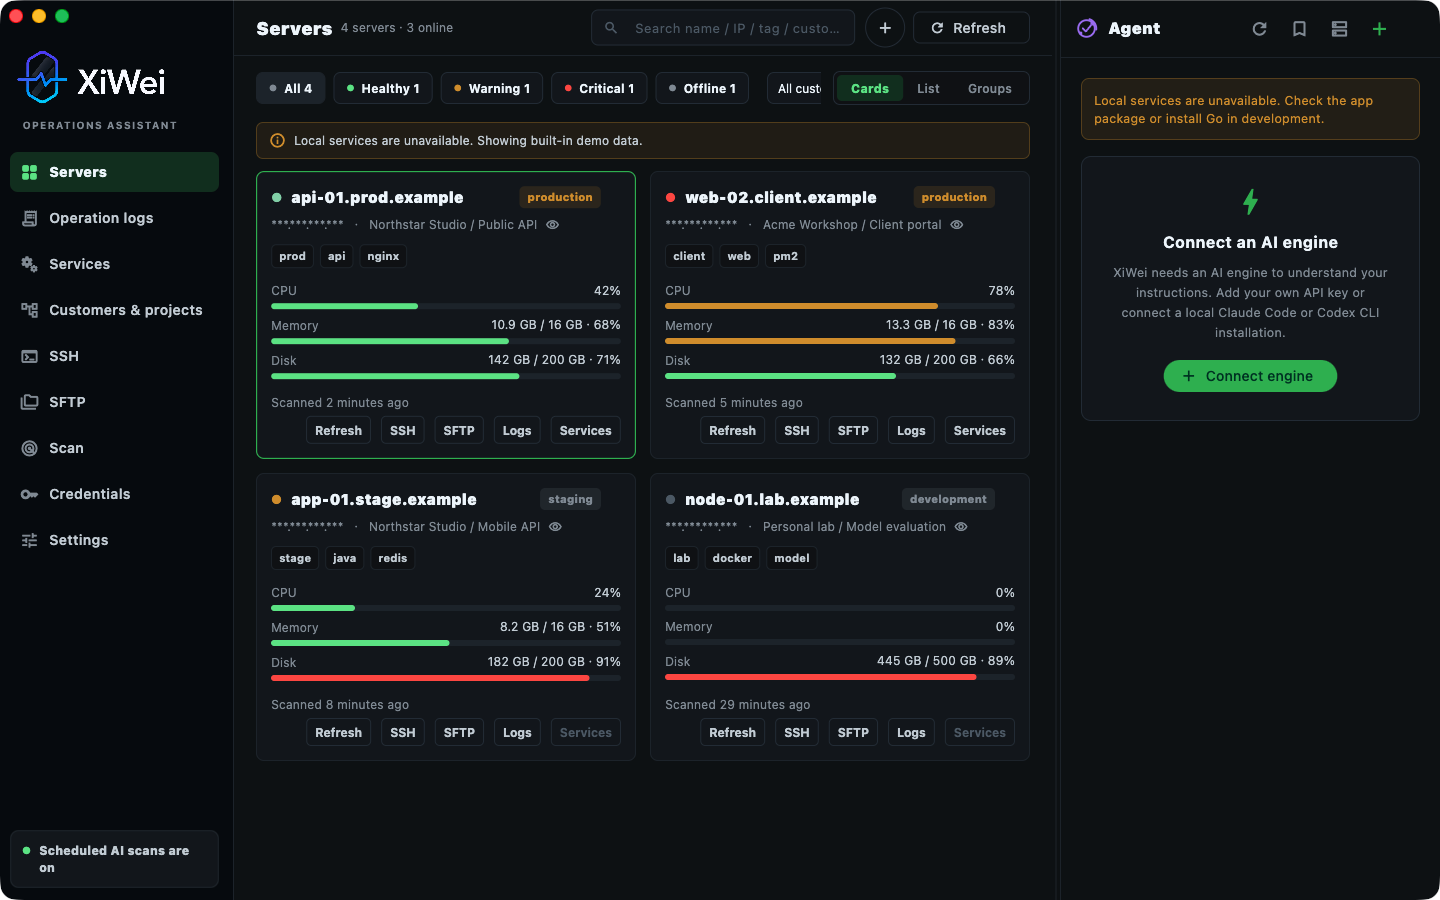Open Credentials in sidebar
Viewport: 1440px width, 900px height.
(x=114, y=494)
